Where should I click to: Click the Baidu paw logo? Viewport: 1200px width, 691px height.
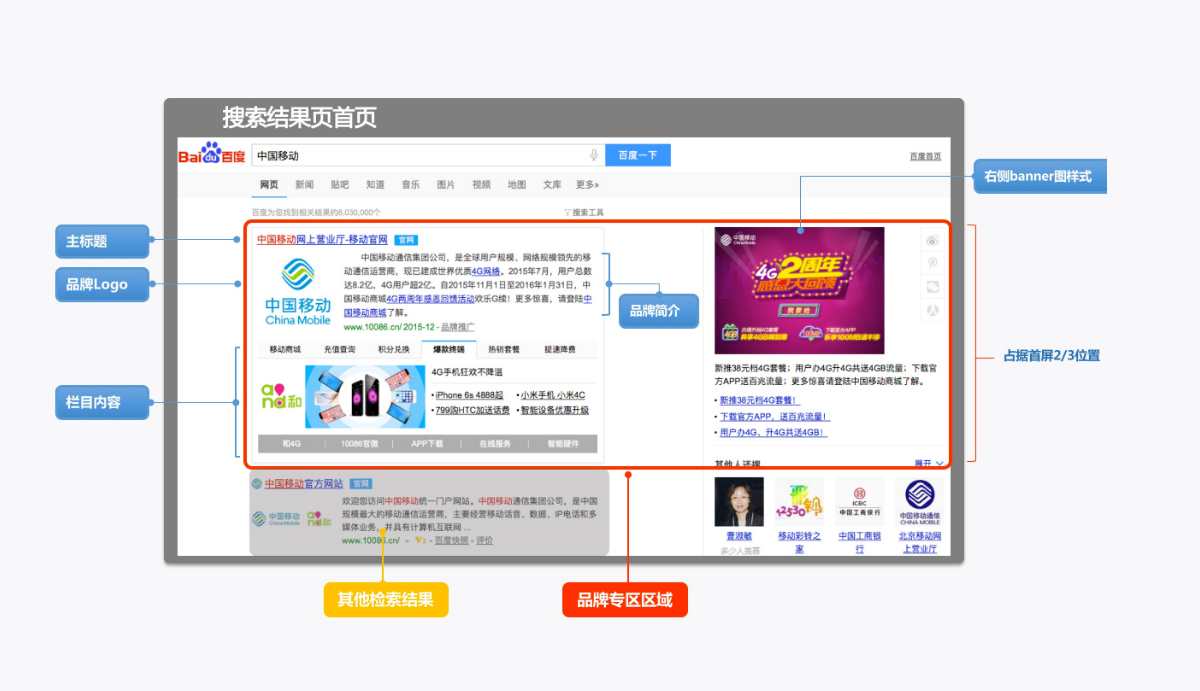[x=211, y=155]
